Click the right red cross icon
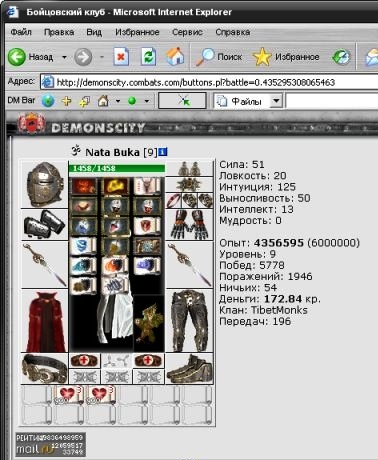The width and height of the screenshot is (378, 460). [x=149, y=361]
